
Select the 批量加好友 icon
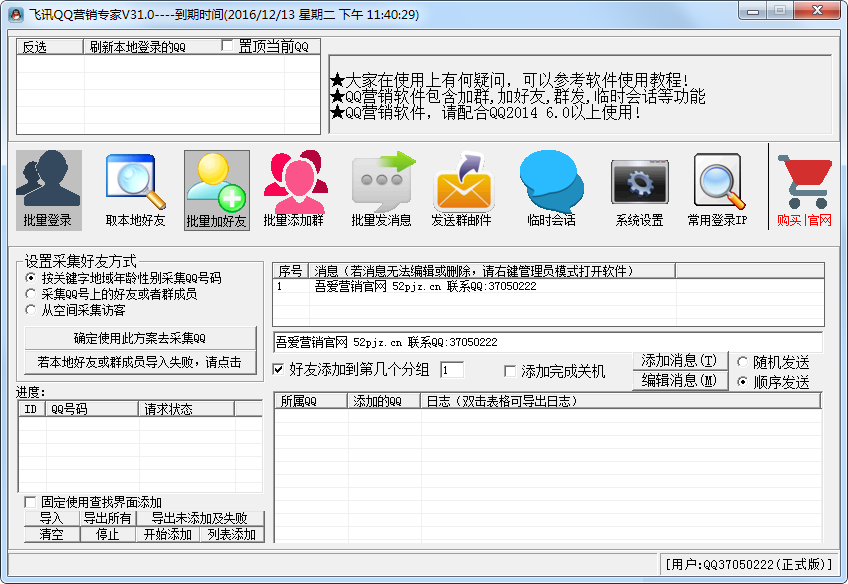(217, 189)
